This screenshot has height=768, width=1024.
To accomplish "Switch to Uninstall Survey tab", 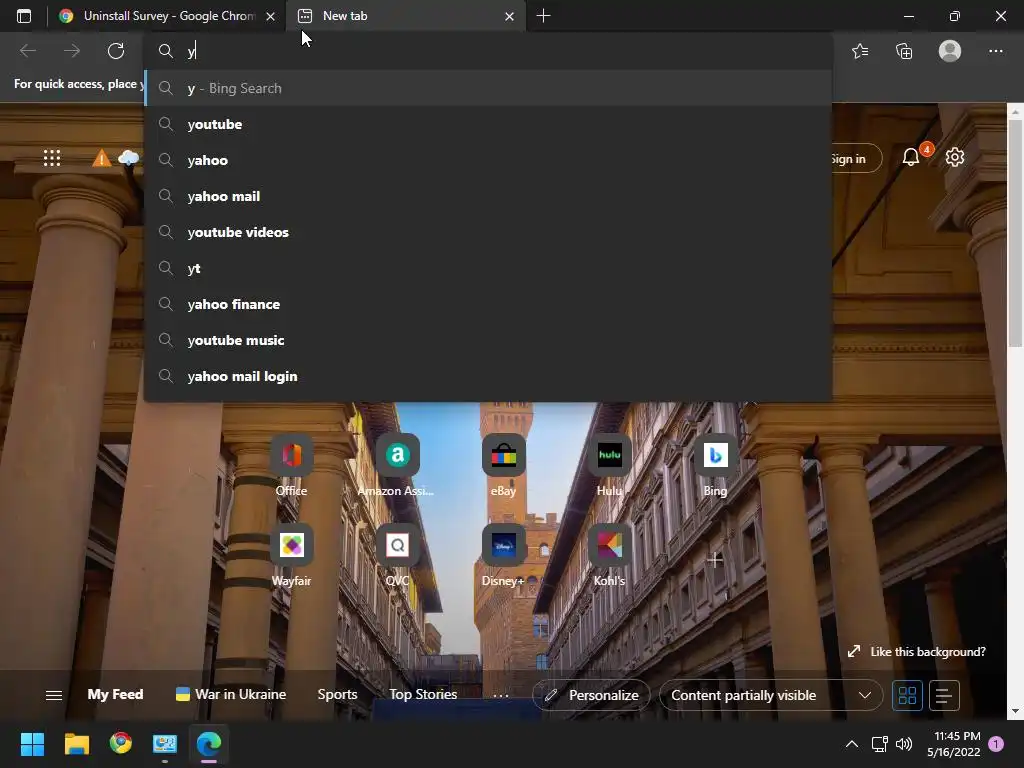I will (x=167, y=16).
